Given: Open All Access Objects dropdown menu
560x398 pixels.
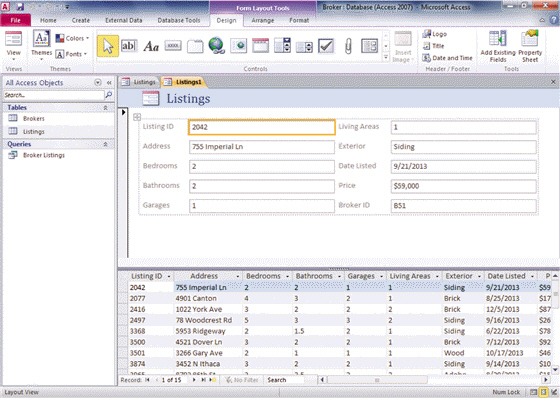Looking at the screenshot, I should pyautogui.click(x=98, y=83).
